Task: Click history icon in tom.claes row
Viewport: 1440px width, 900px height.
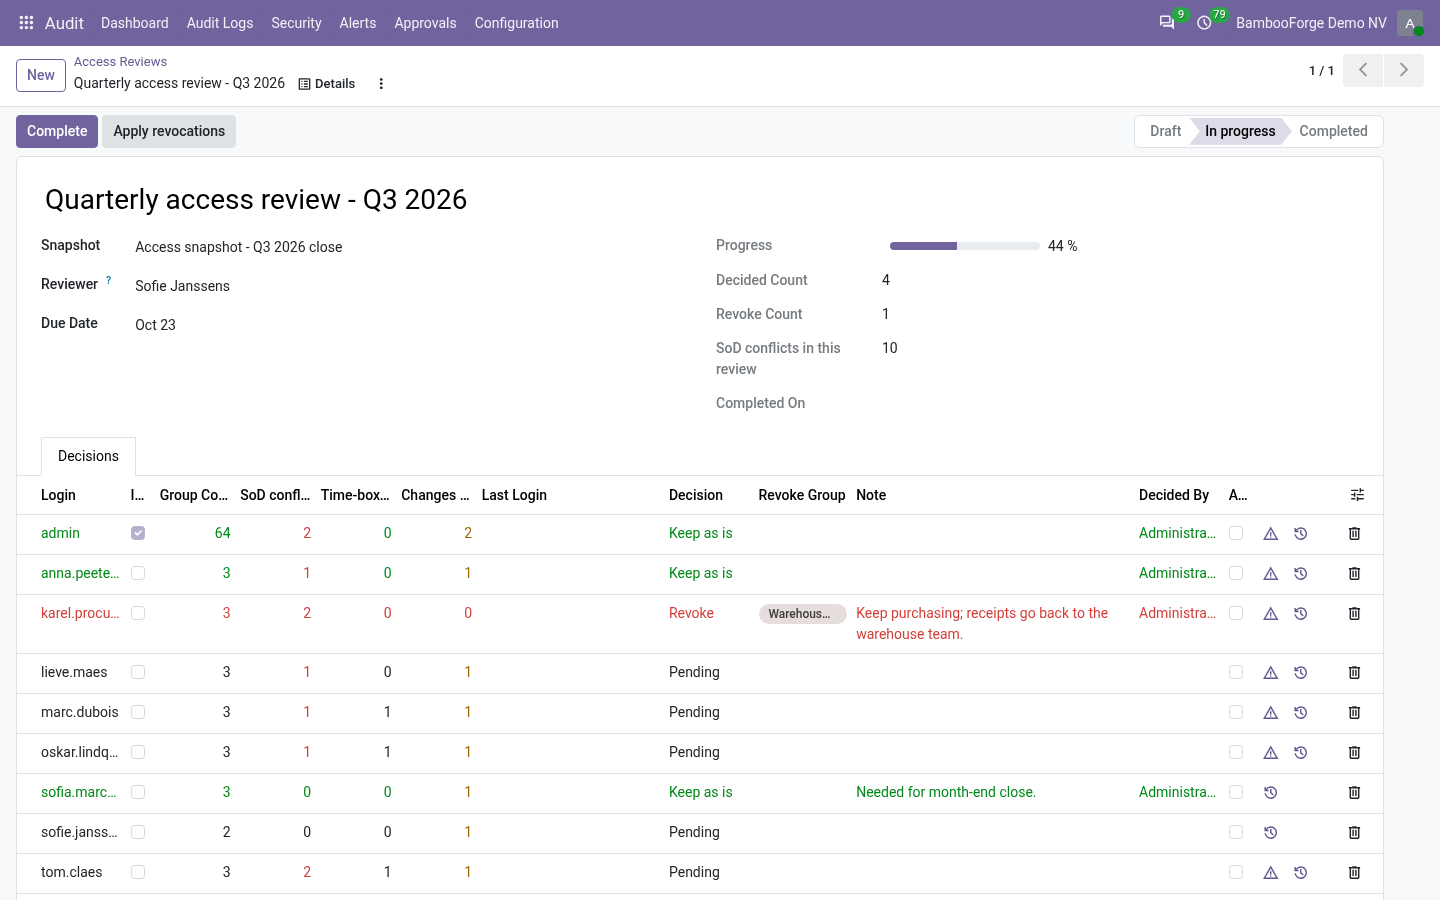Action: click(x=1301, y=873)
